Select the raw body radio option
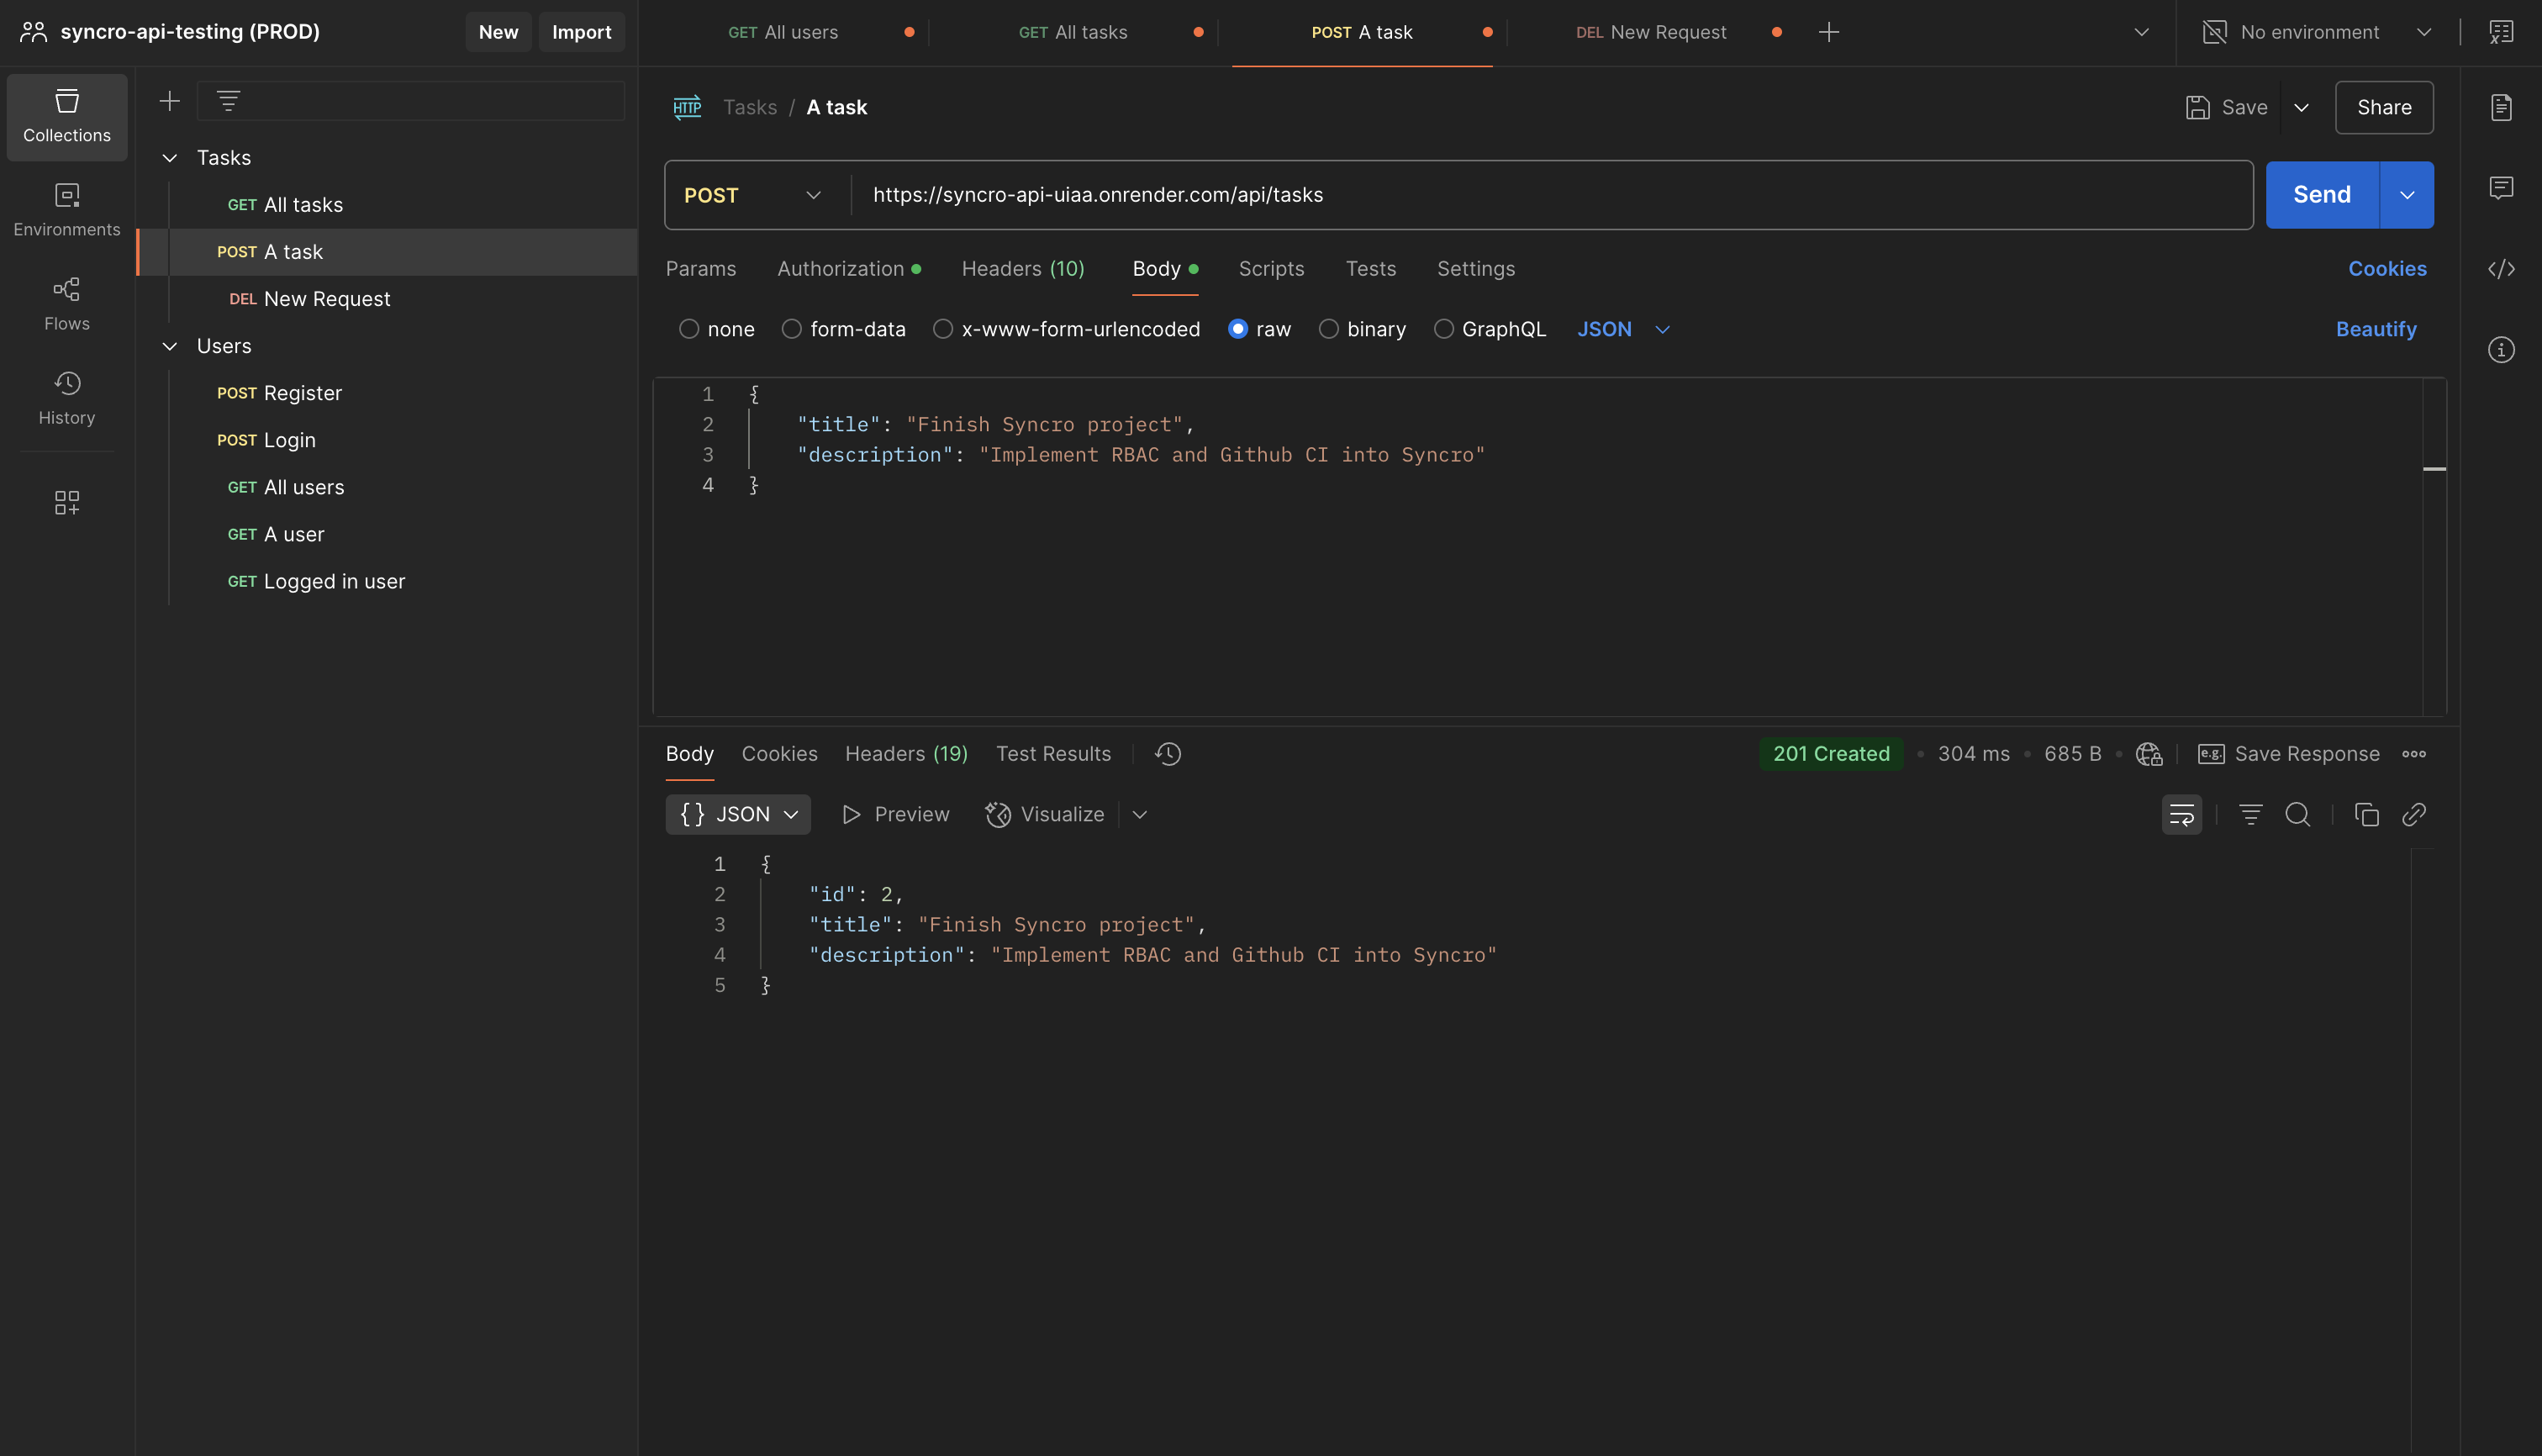Screen dimensions: 2542x1456 pos(1238,329)
